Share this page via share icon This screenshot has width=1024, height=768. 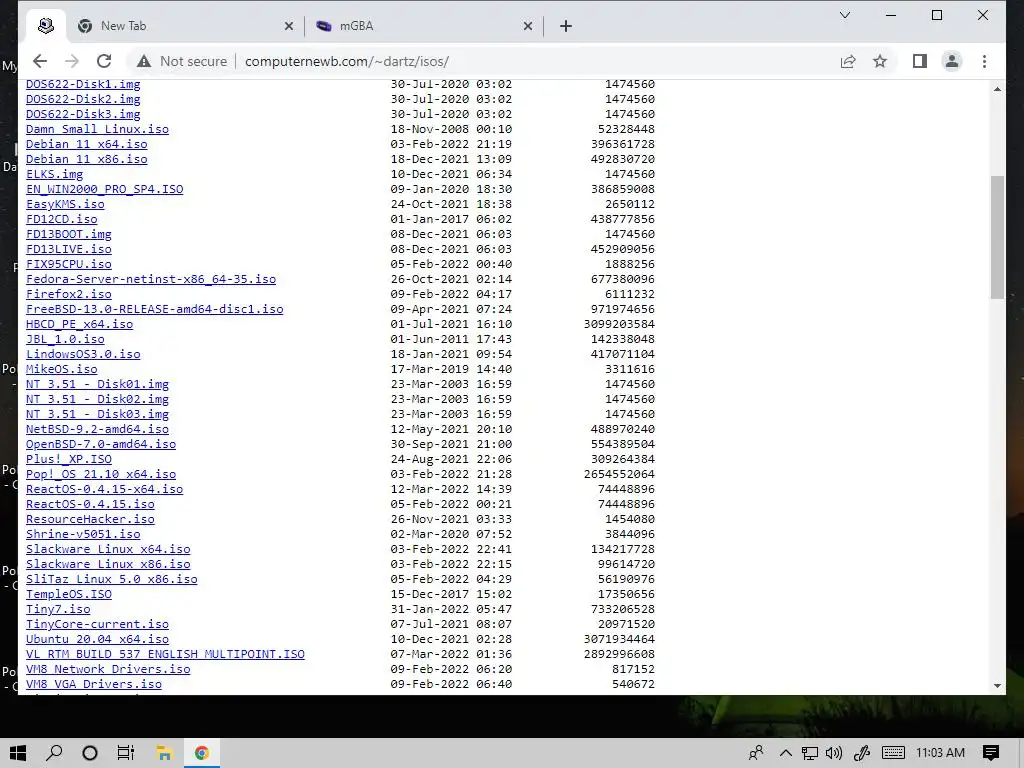pos(848,61)
